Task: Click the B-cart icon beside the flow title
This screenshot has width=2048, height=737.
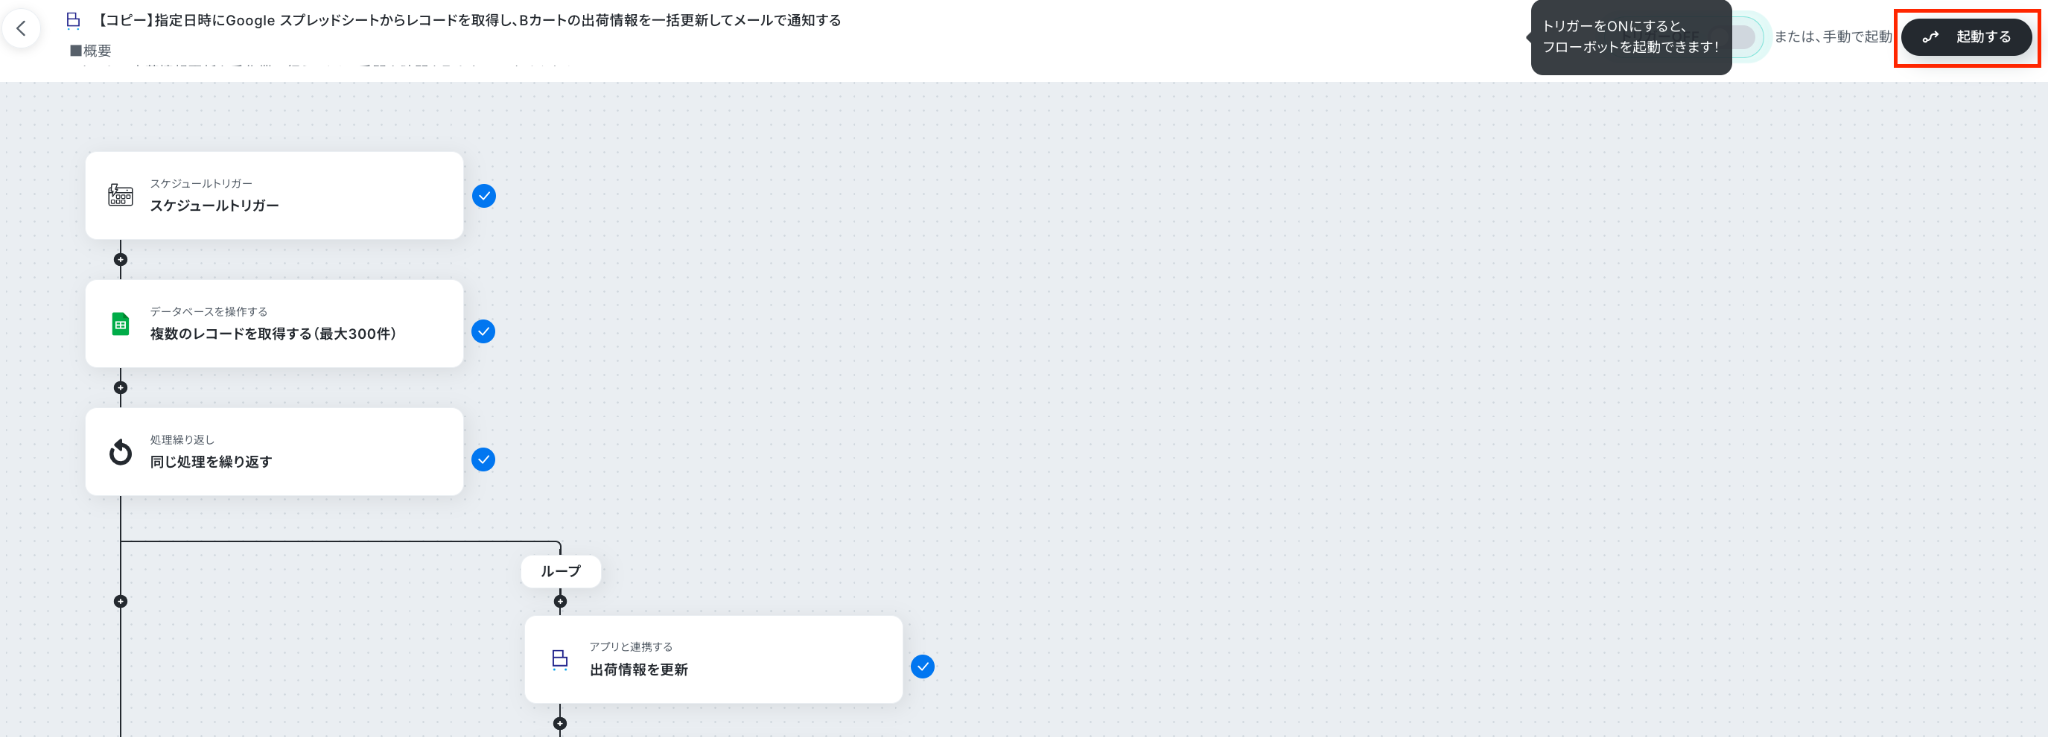Action: pyautogui.click(x=73, y=20)
